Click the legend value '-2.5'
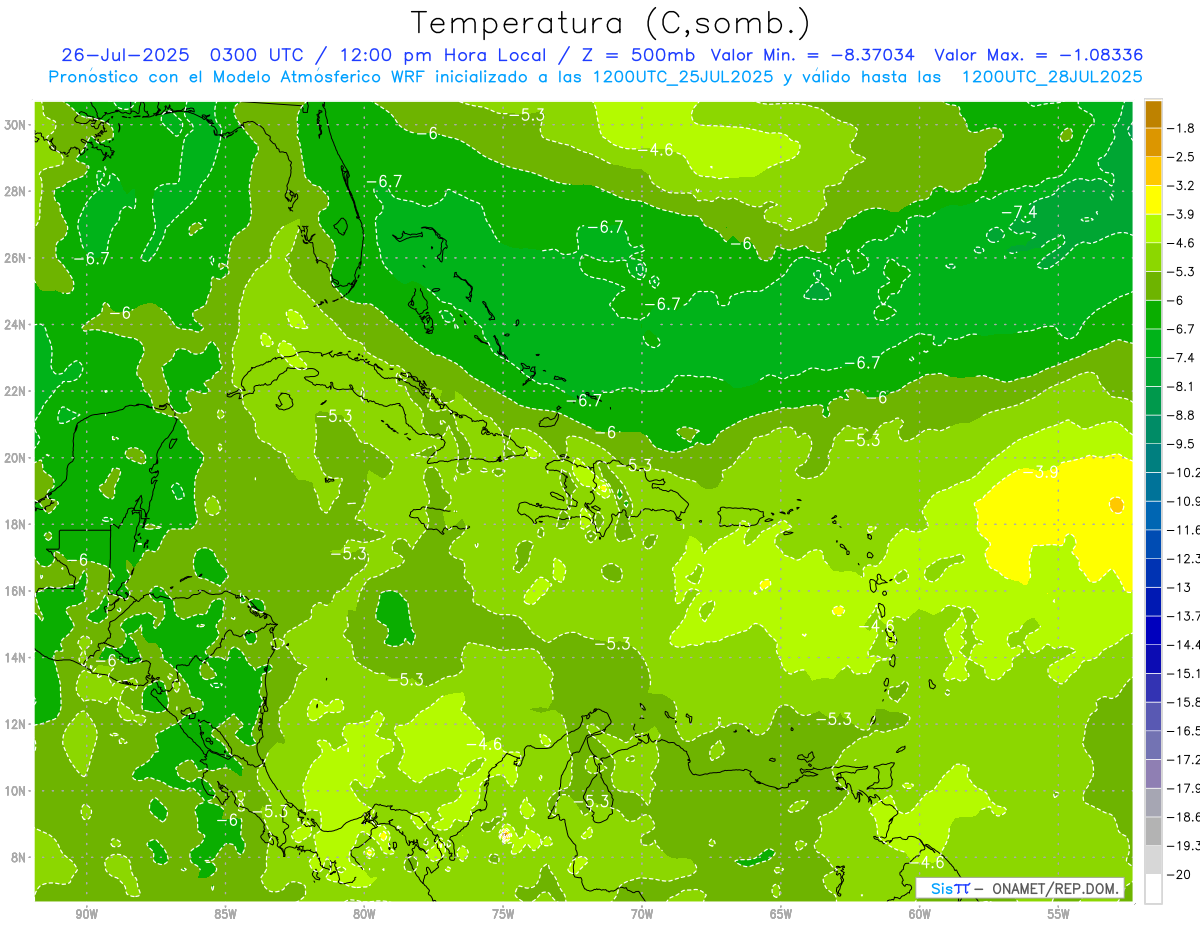Viewport: 1200px width, 927px height. [x=1182, y=157]
